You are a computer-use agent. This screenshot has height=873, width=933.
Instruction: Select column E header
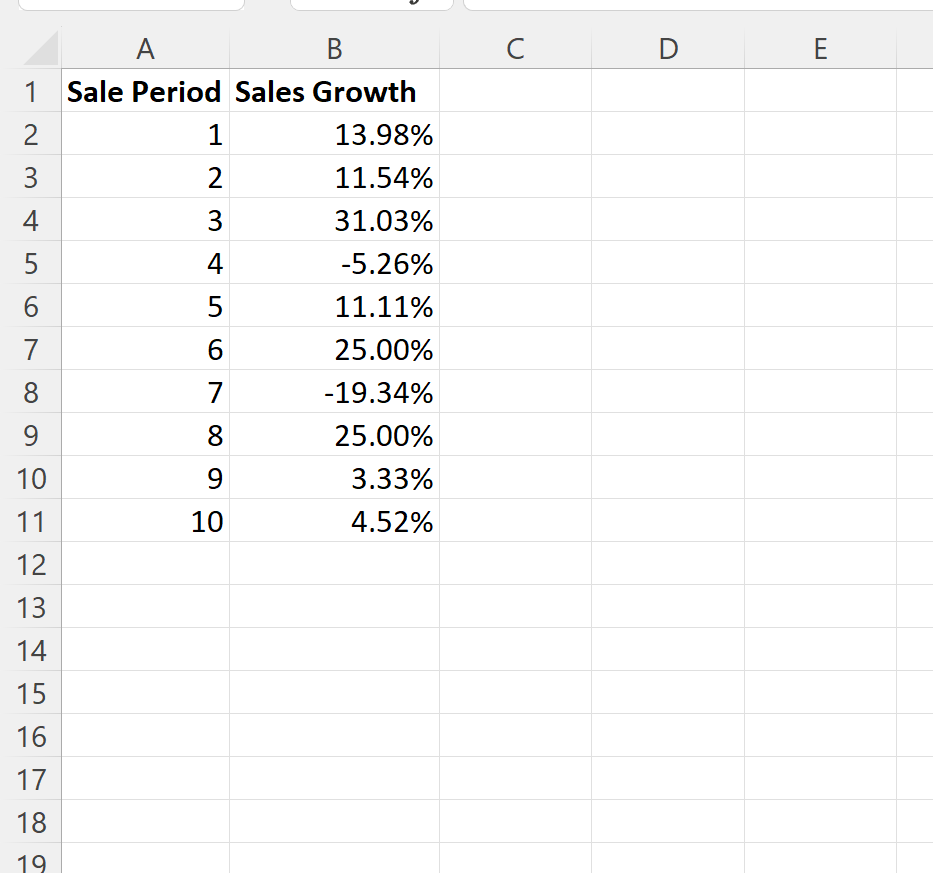tap(820, 49)
